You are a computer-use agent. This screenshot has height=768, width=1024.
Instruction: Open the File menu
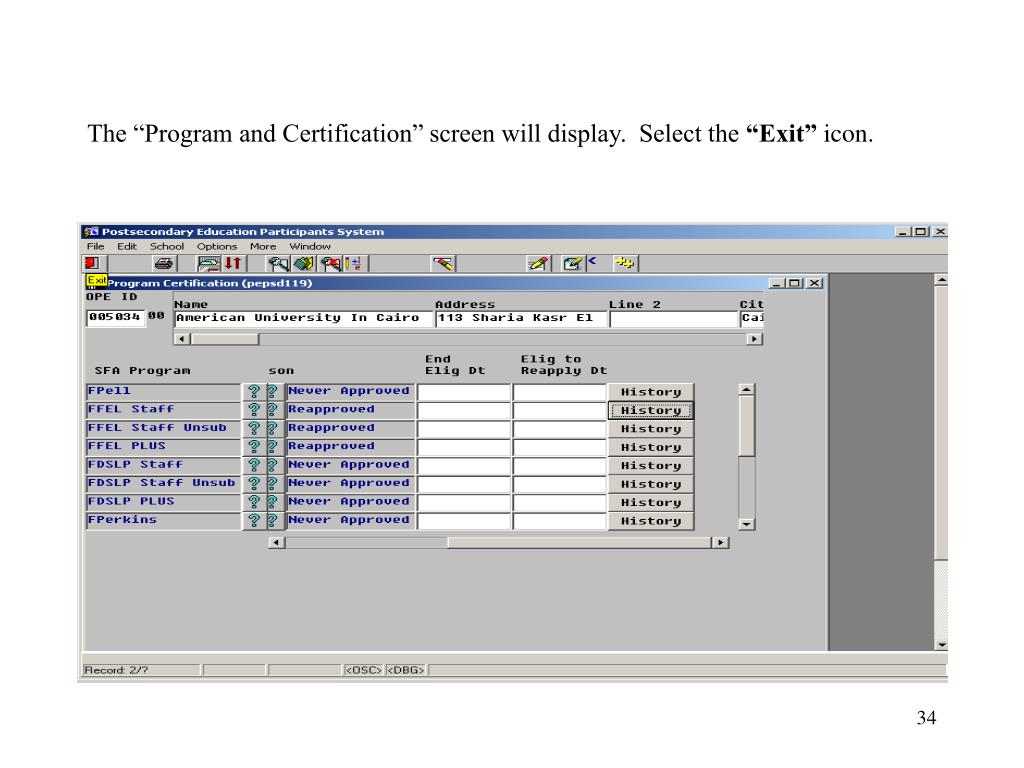click(95, 246)
